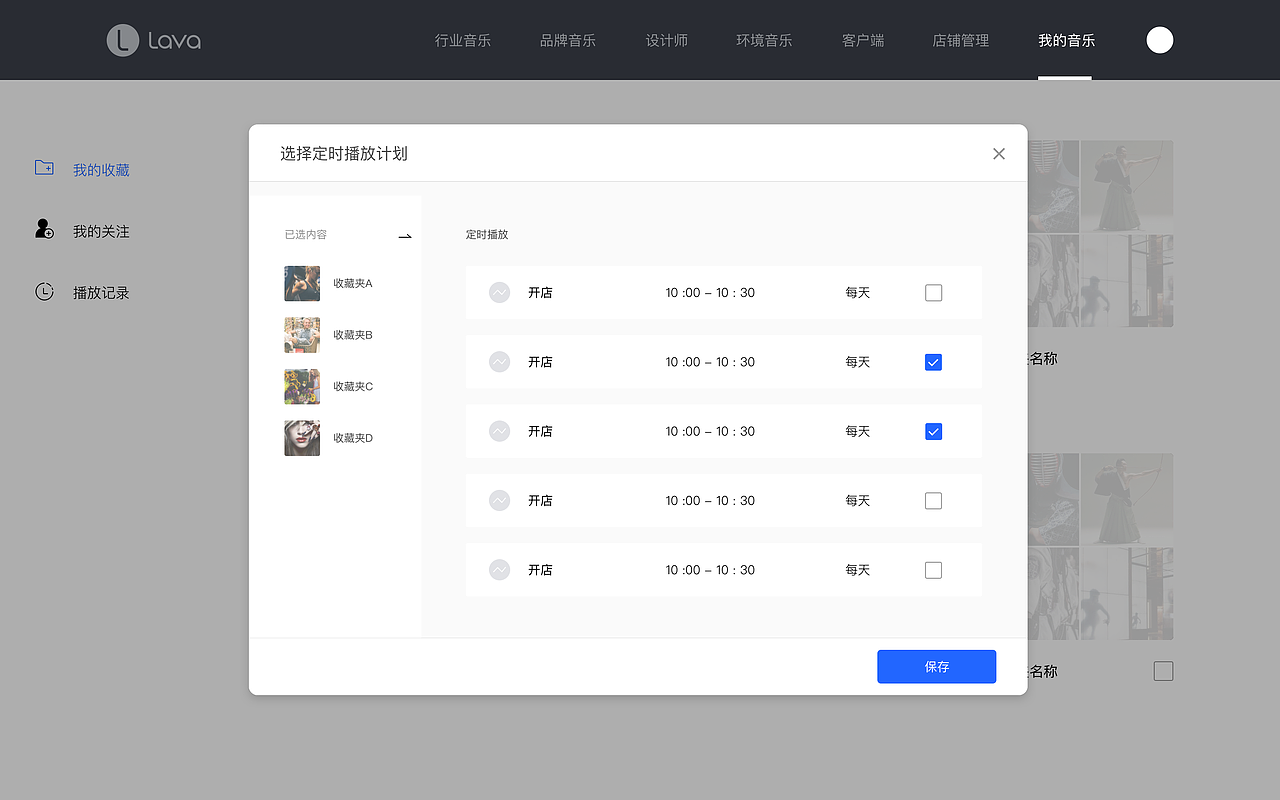Image resolution: width=1280 pixels, height=800 pixels.
Task: Click the round icon in the second 开店 row
Action: tap(499, 362)
